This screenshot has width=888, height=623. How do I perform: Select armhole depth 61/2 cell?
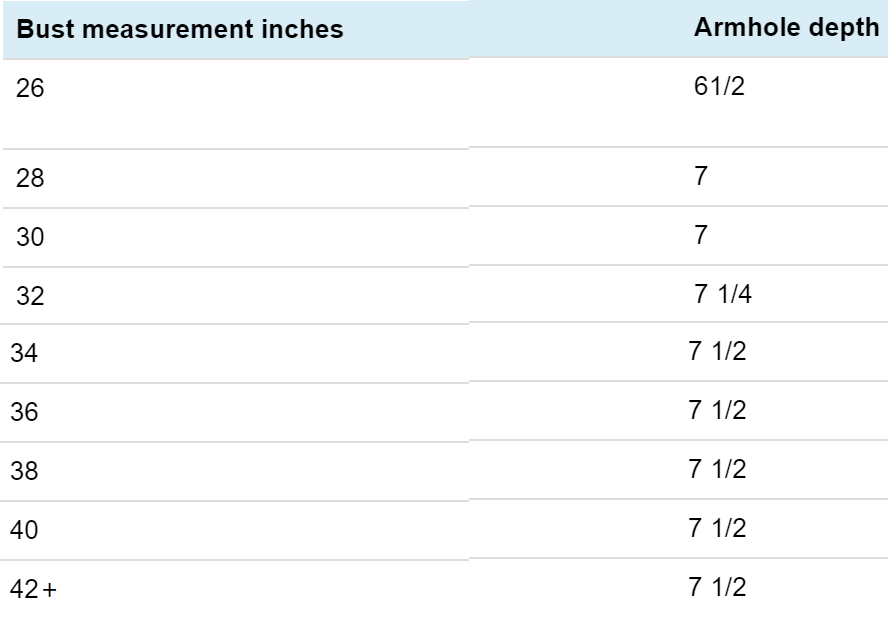[x=718, y=87]
